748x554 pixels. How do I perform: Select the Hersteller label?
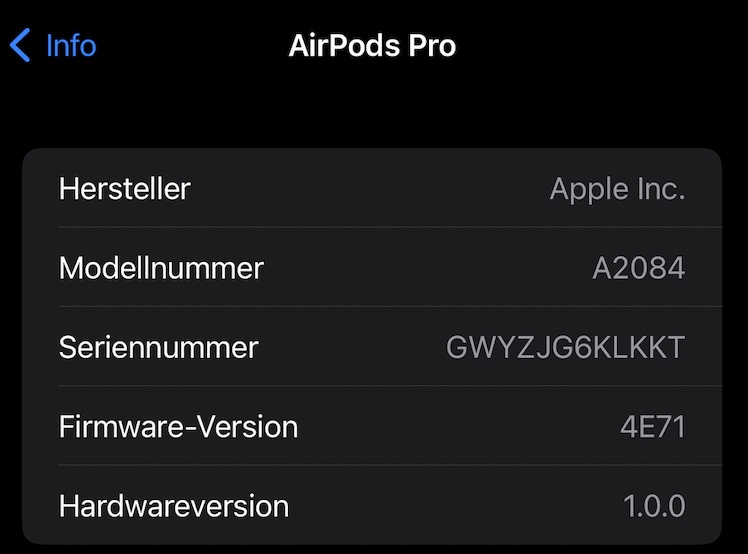click(x=125, y=188)
